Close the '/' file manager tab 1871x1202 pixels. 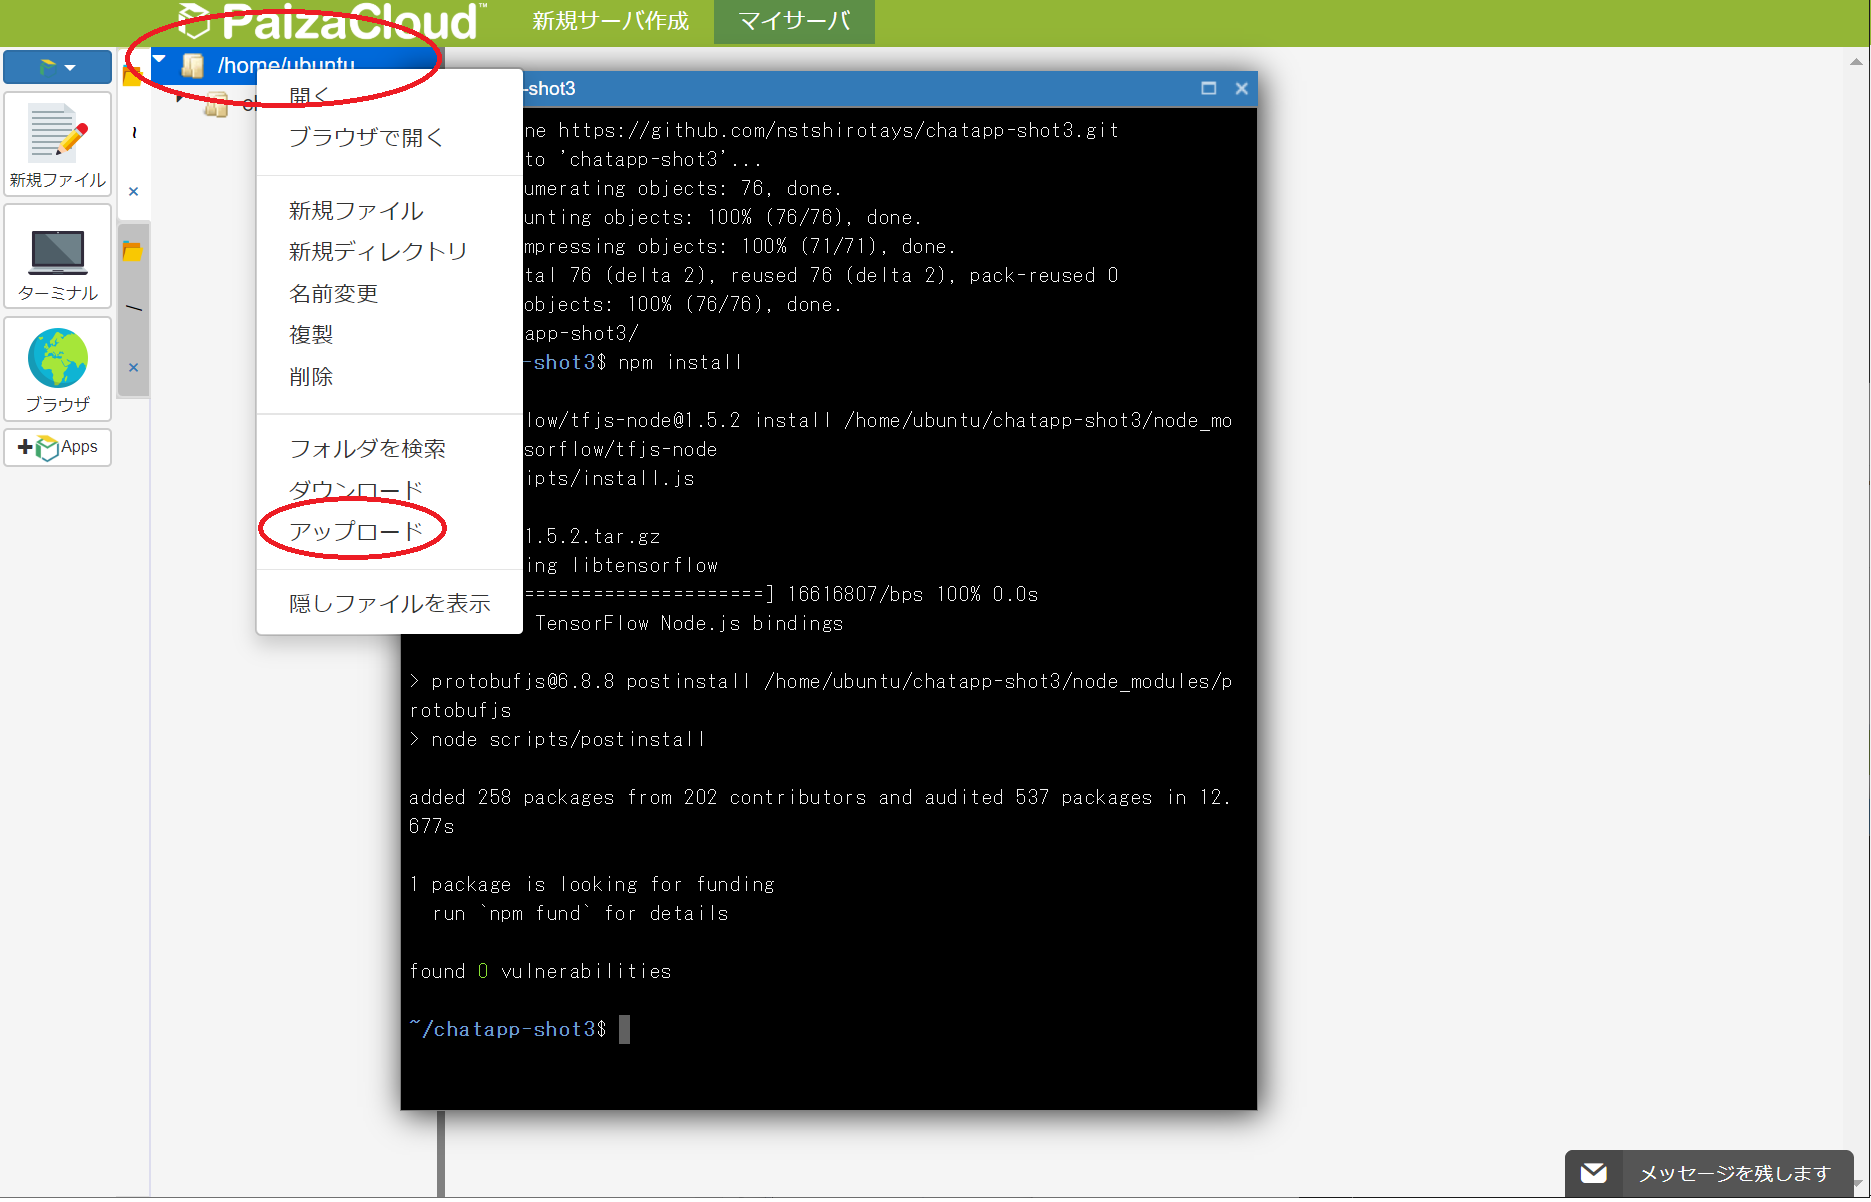pyautogui.click(x=133, y=367)
